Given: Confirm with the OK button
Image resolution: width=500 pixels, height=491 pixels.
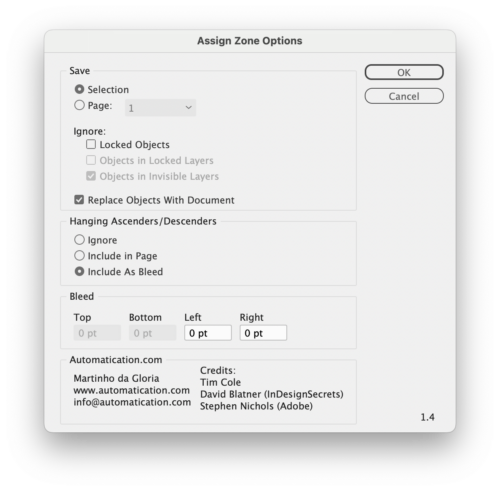Looking at the screenshot, I should point(404,72).
